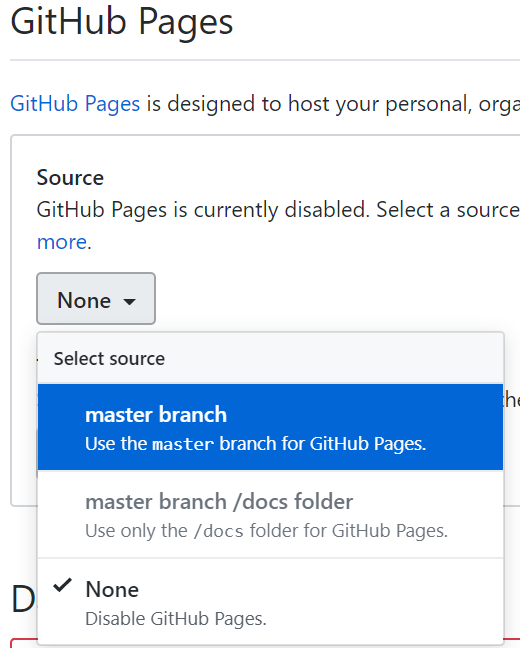Image resolution: width=520 pixels, height=648 pixels.
Task: Follow the blue 'more.' link
Action: [62, 242]
